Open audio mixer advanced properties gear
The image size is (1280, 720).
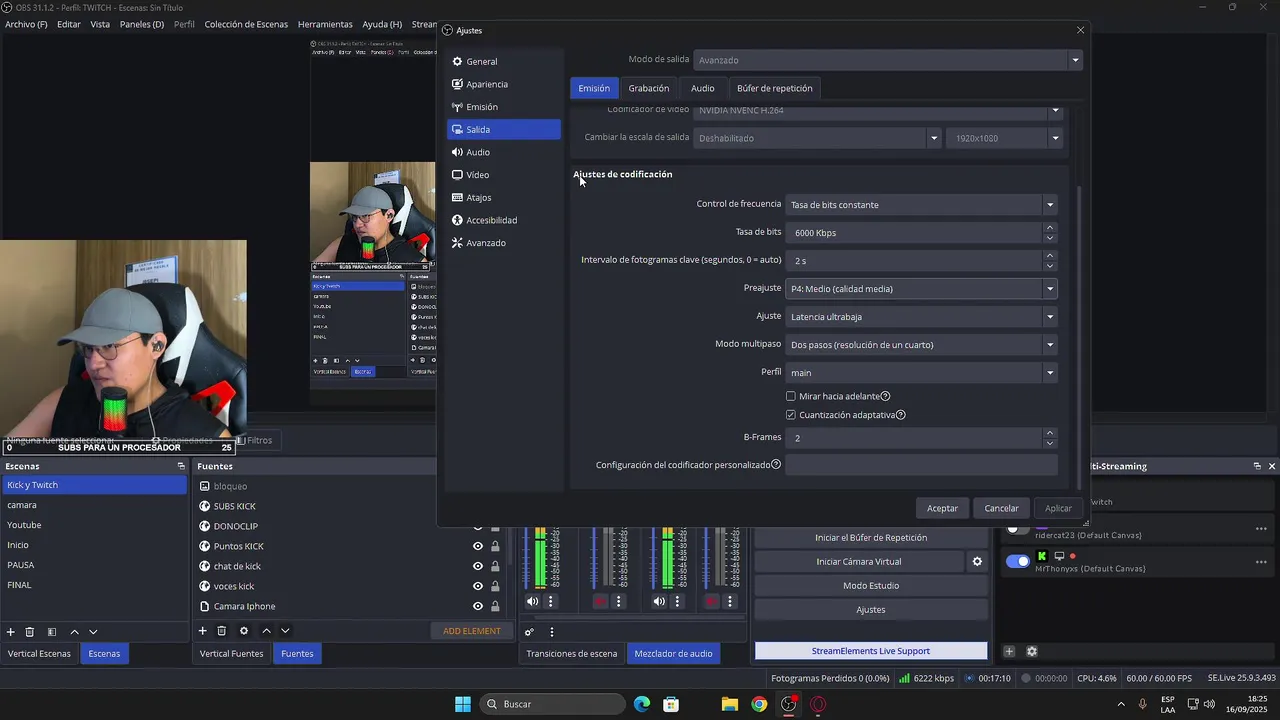pyautogui.click(x=529, y=632)
